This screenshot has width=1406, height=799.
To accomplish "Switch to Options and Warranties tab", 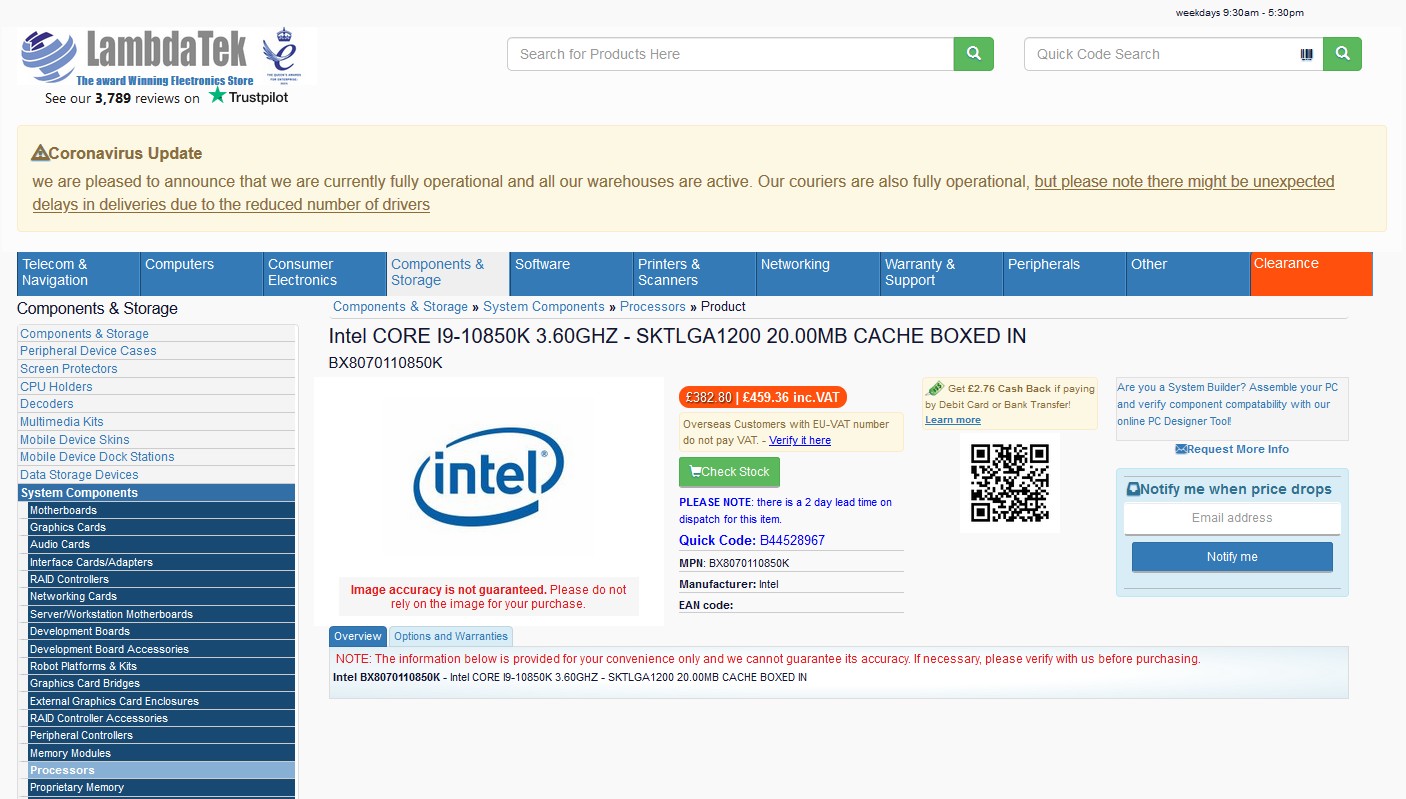I will (x=451, y=636).
